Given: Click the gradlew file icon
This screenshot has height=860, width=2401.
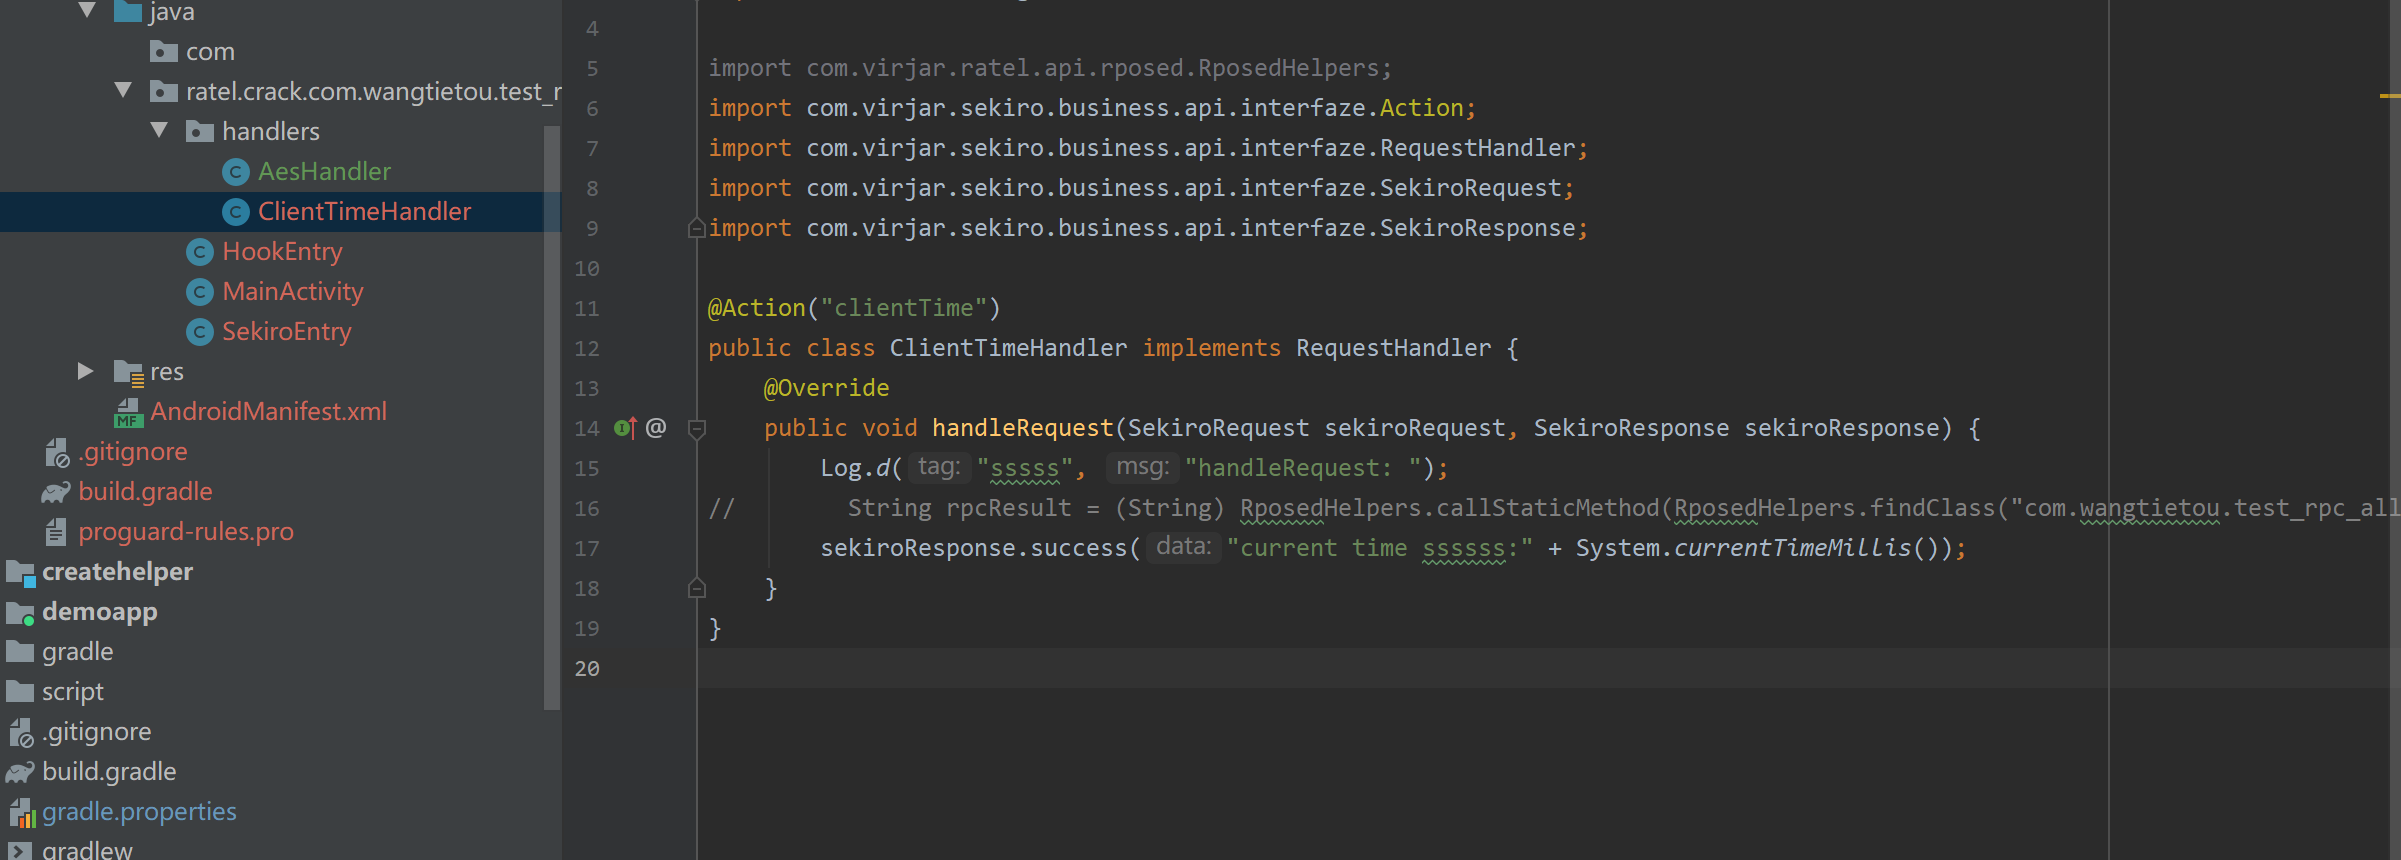Looking at the screenshot, I should pyautogui.click(x=20, y=851).
